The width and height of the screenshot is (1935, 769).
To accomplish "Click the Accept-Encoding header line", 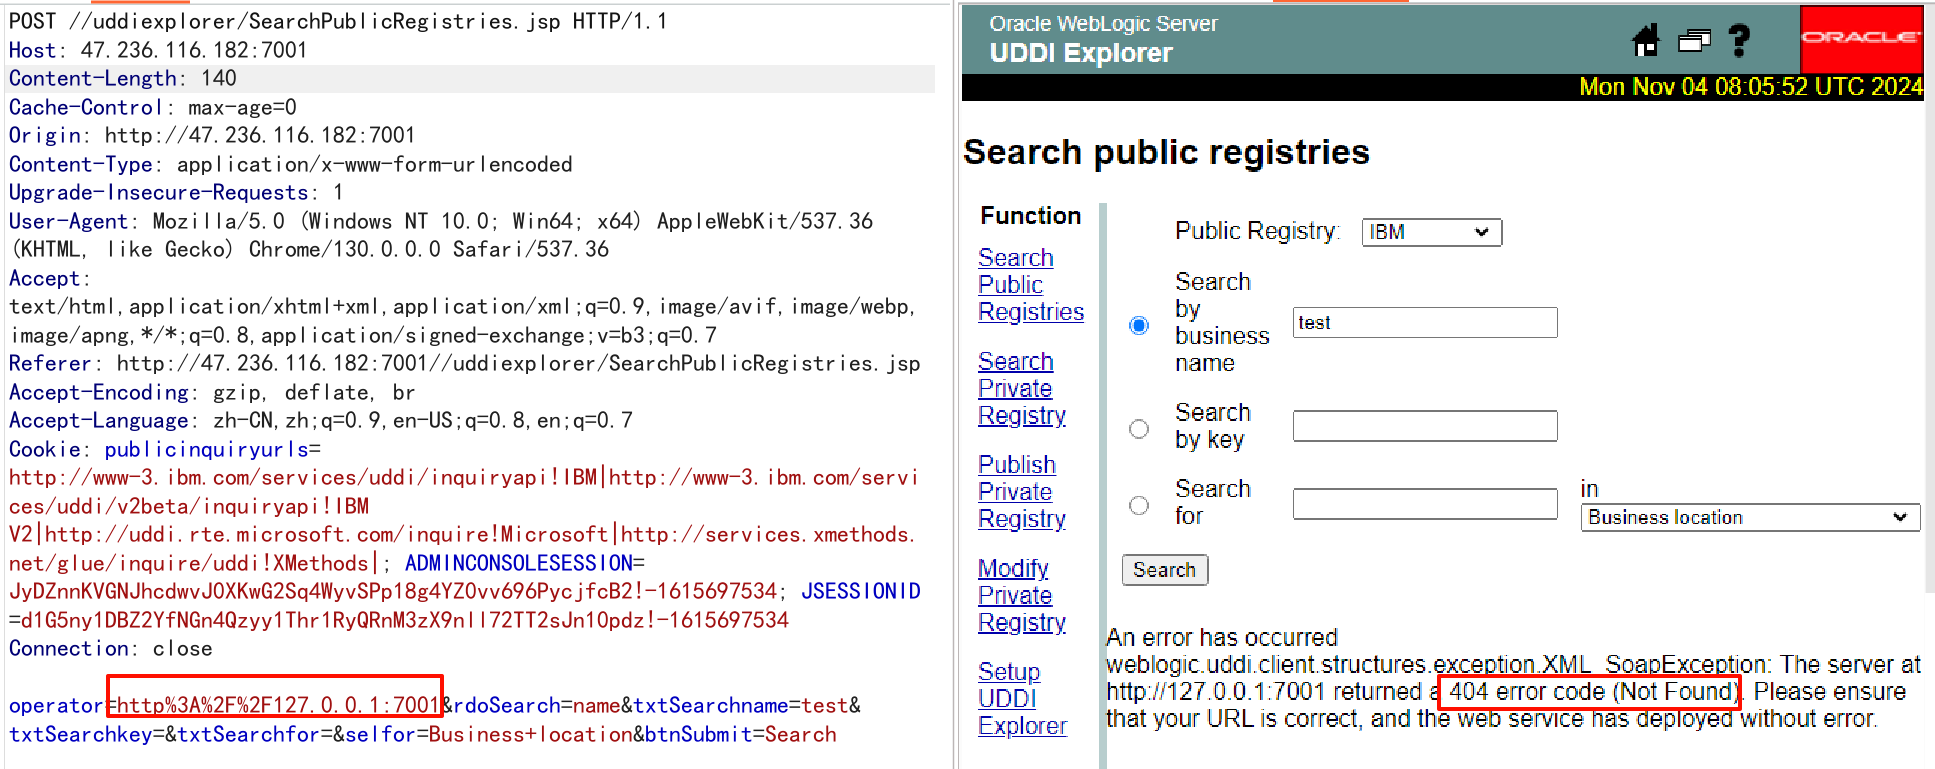I will 211,393.
